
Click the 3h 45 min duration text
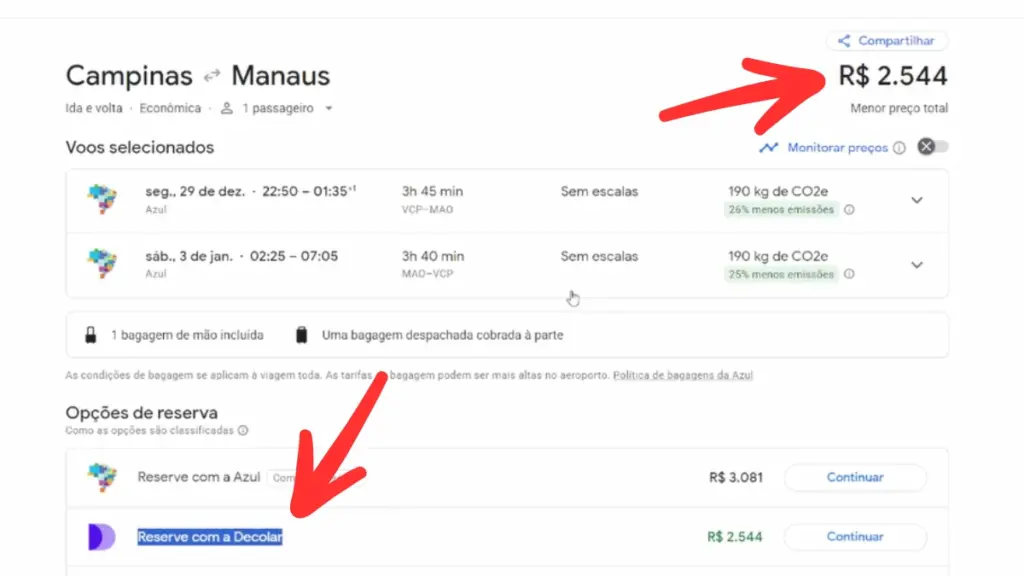point(432,191)
